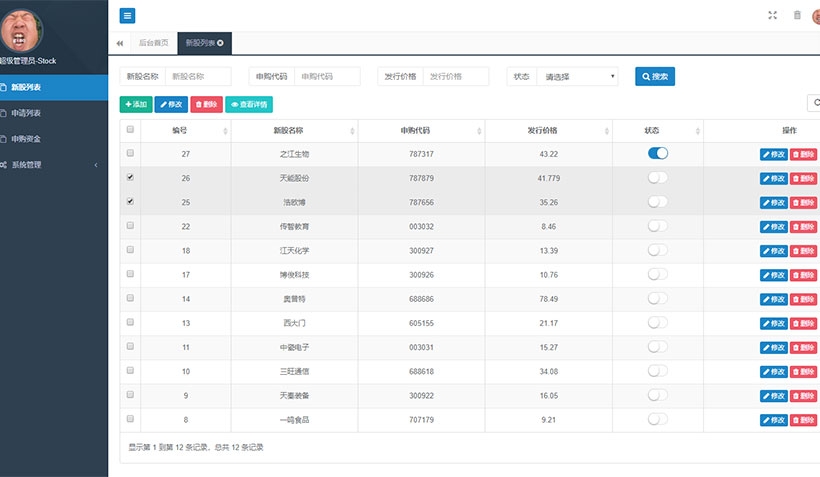Turn off the status switch for 之江生物

(657, 153)
